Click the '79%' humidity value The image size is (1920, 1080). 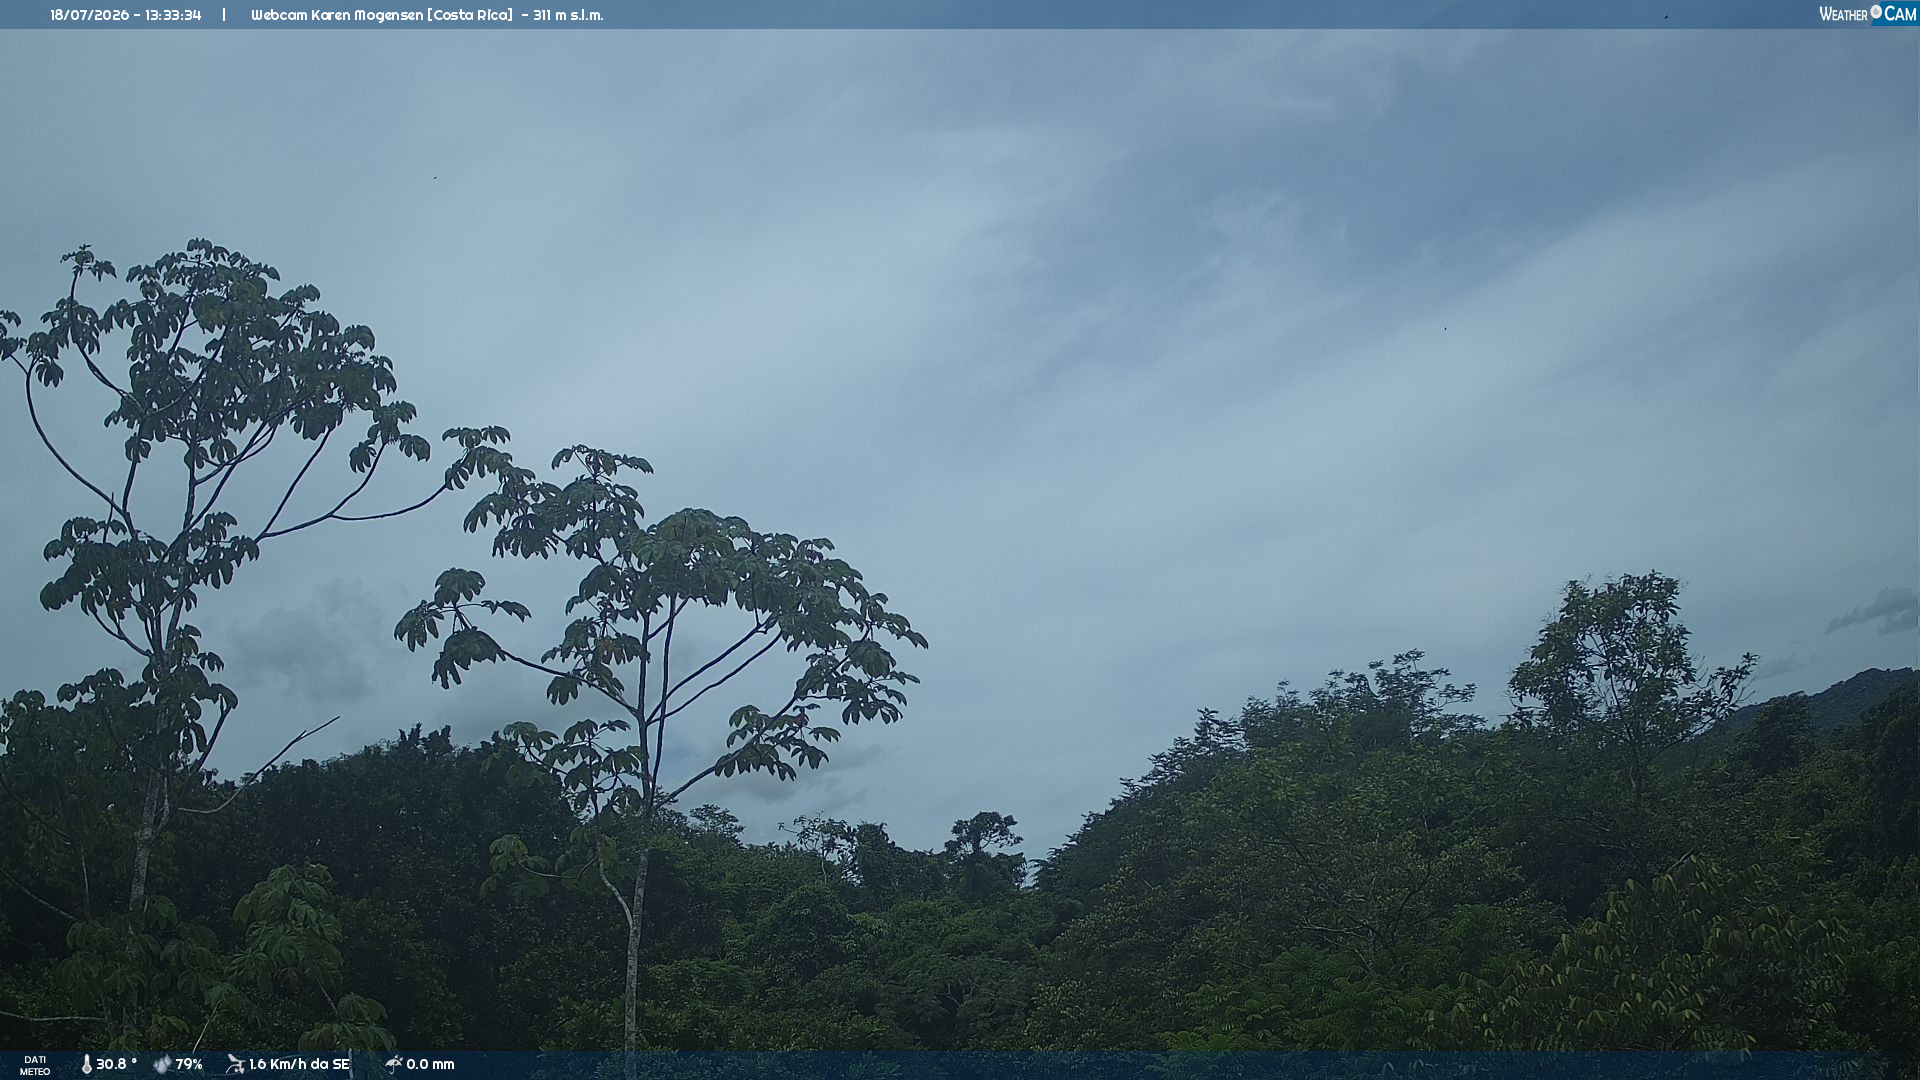click(189, 1065)
